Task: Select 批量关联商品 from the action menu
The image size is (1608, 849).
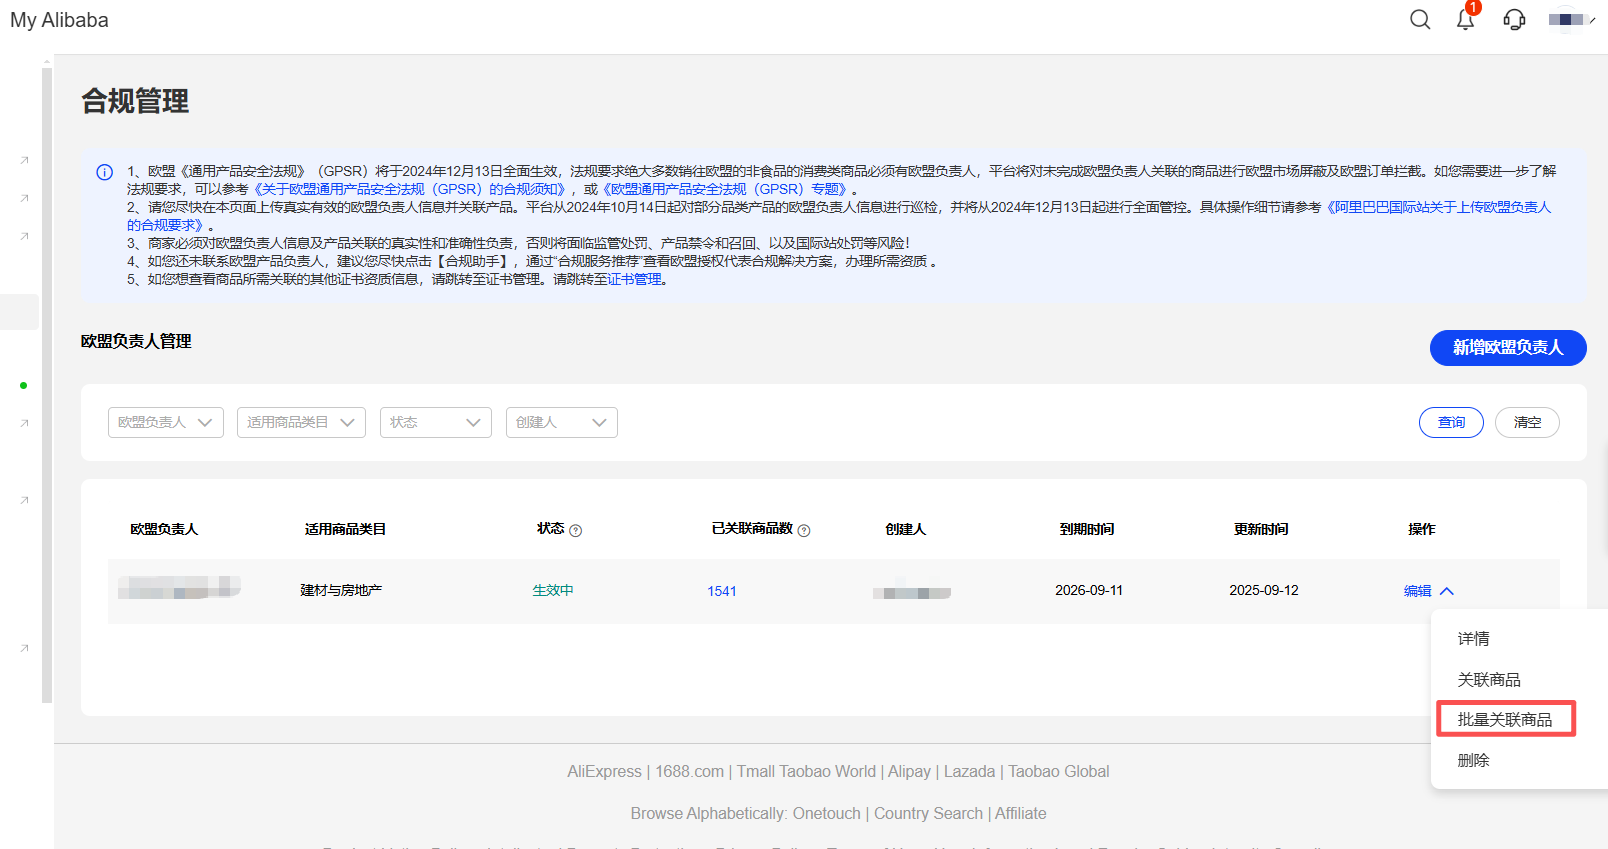Action: click(1504, 719)
